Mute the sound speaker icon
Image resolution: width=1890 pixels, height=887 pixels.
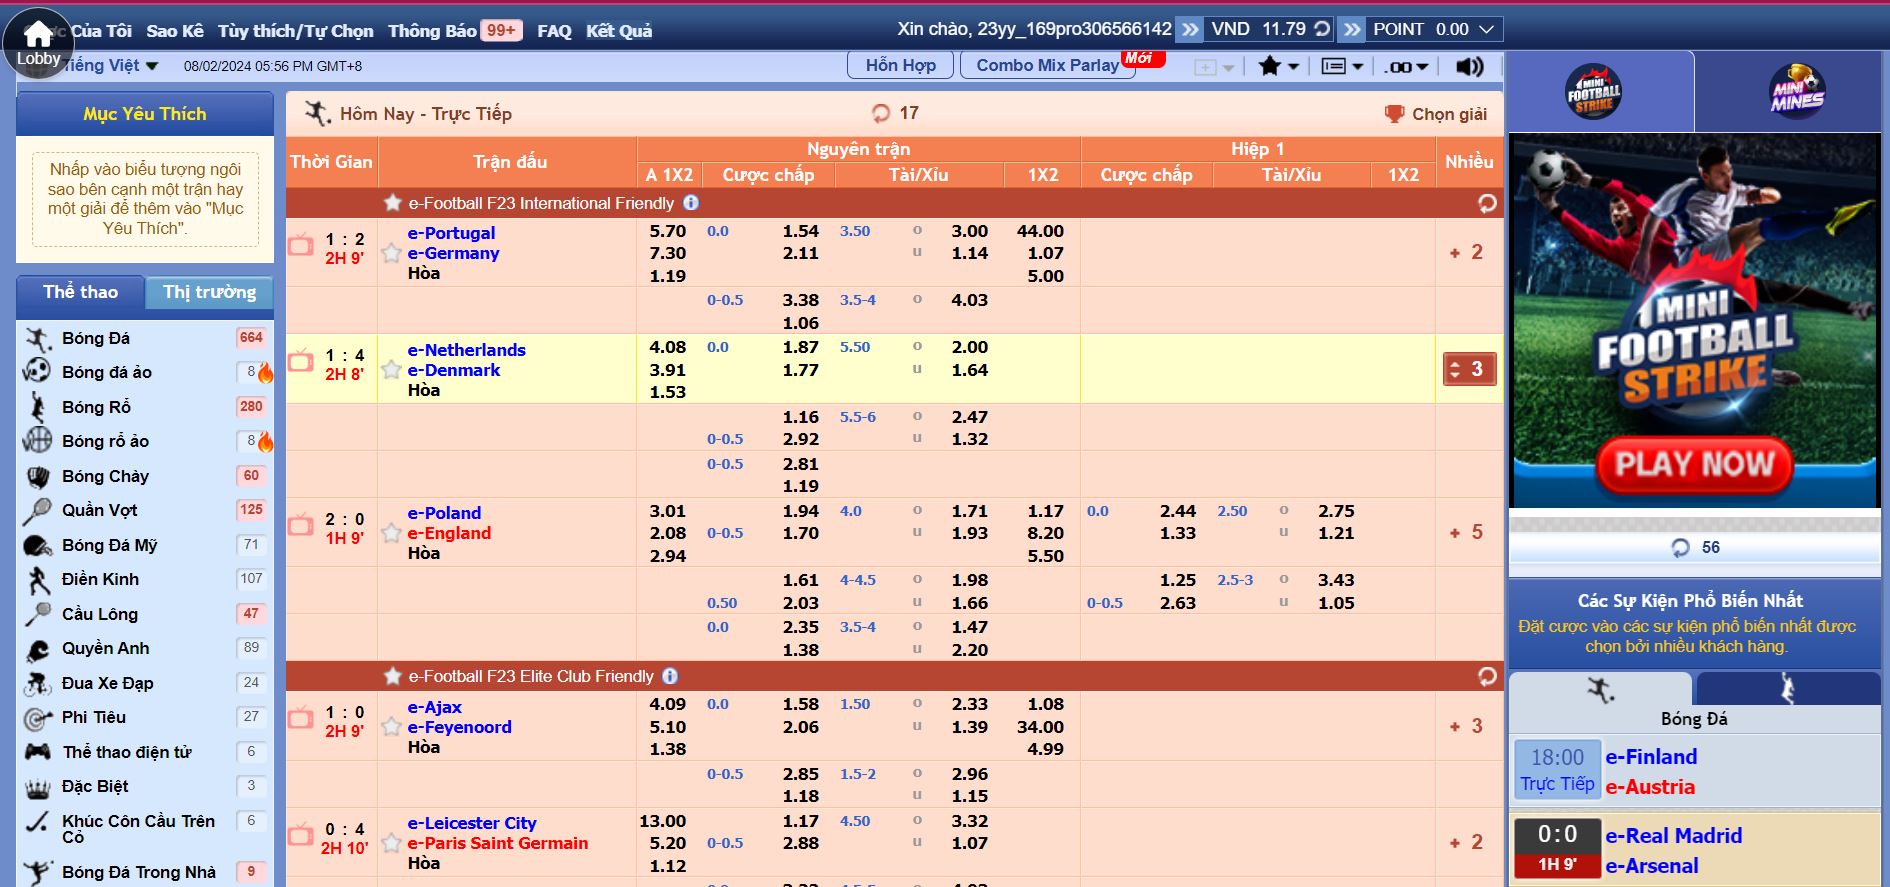click(x=1468, y=66)
